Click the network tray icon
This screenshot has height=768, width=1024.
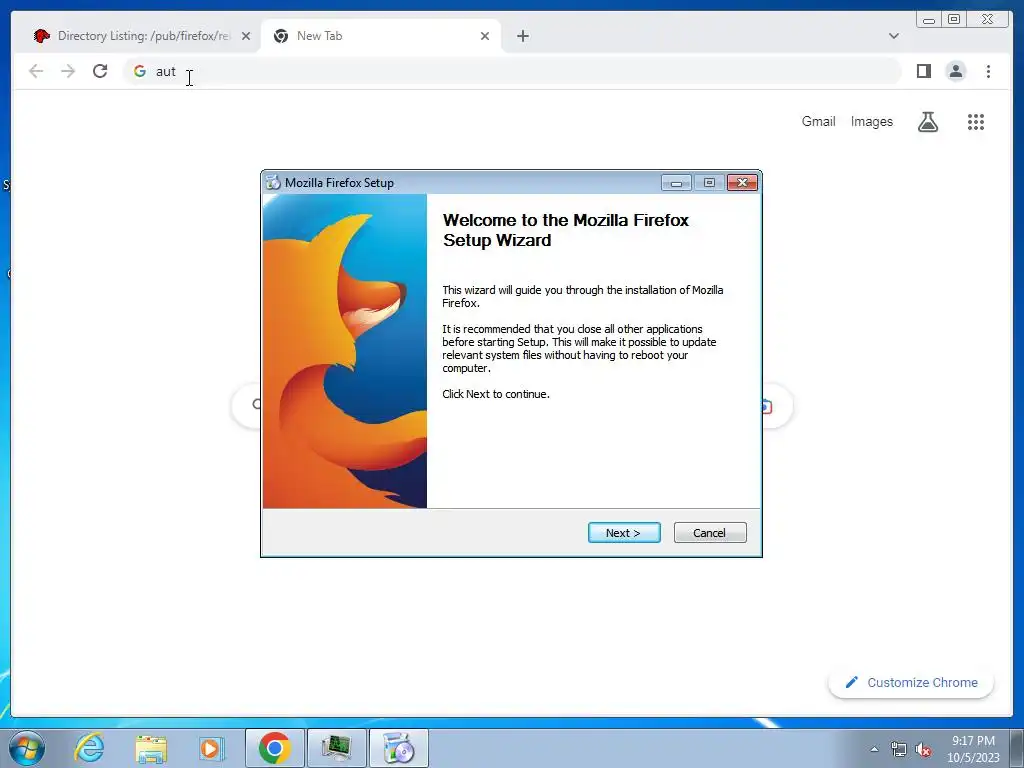click(x=899, y=750)
